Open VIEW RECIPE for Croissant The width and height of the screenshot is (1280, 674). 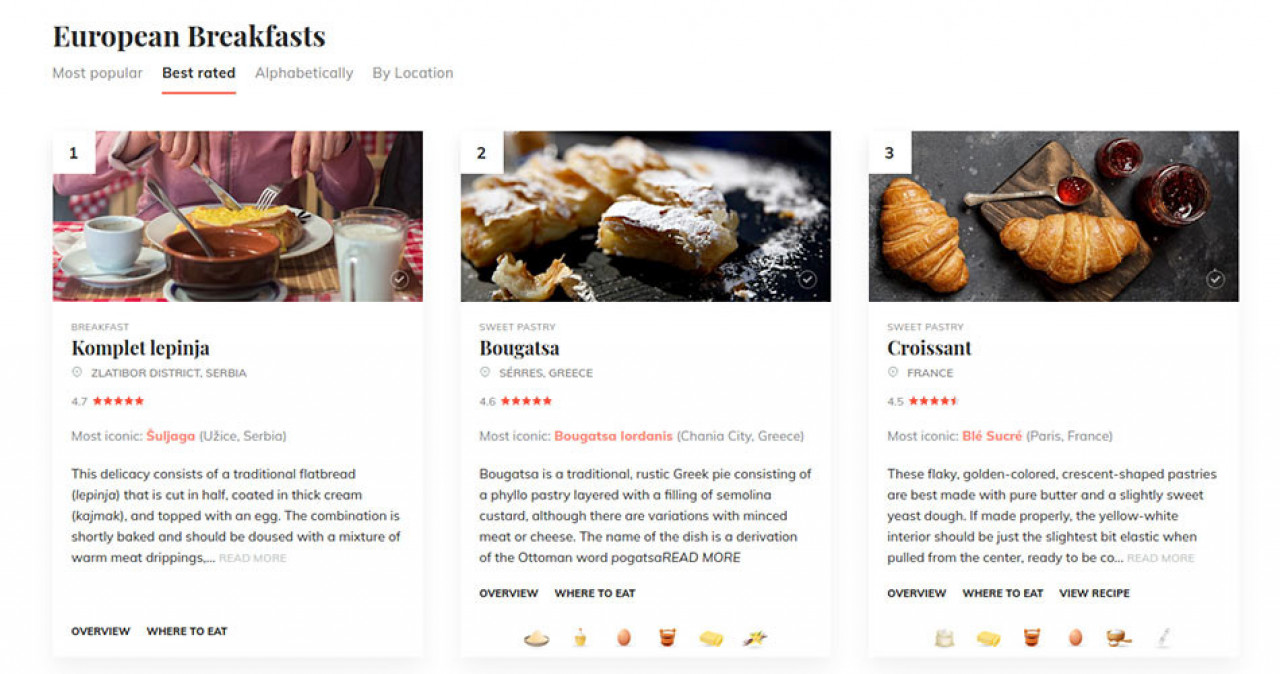click(1094, 593)
